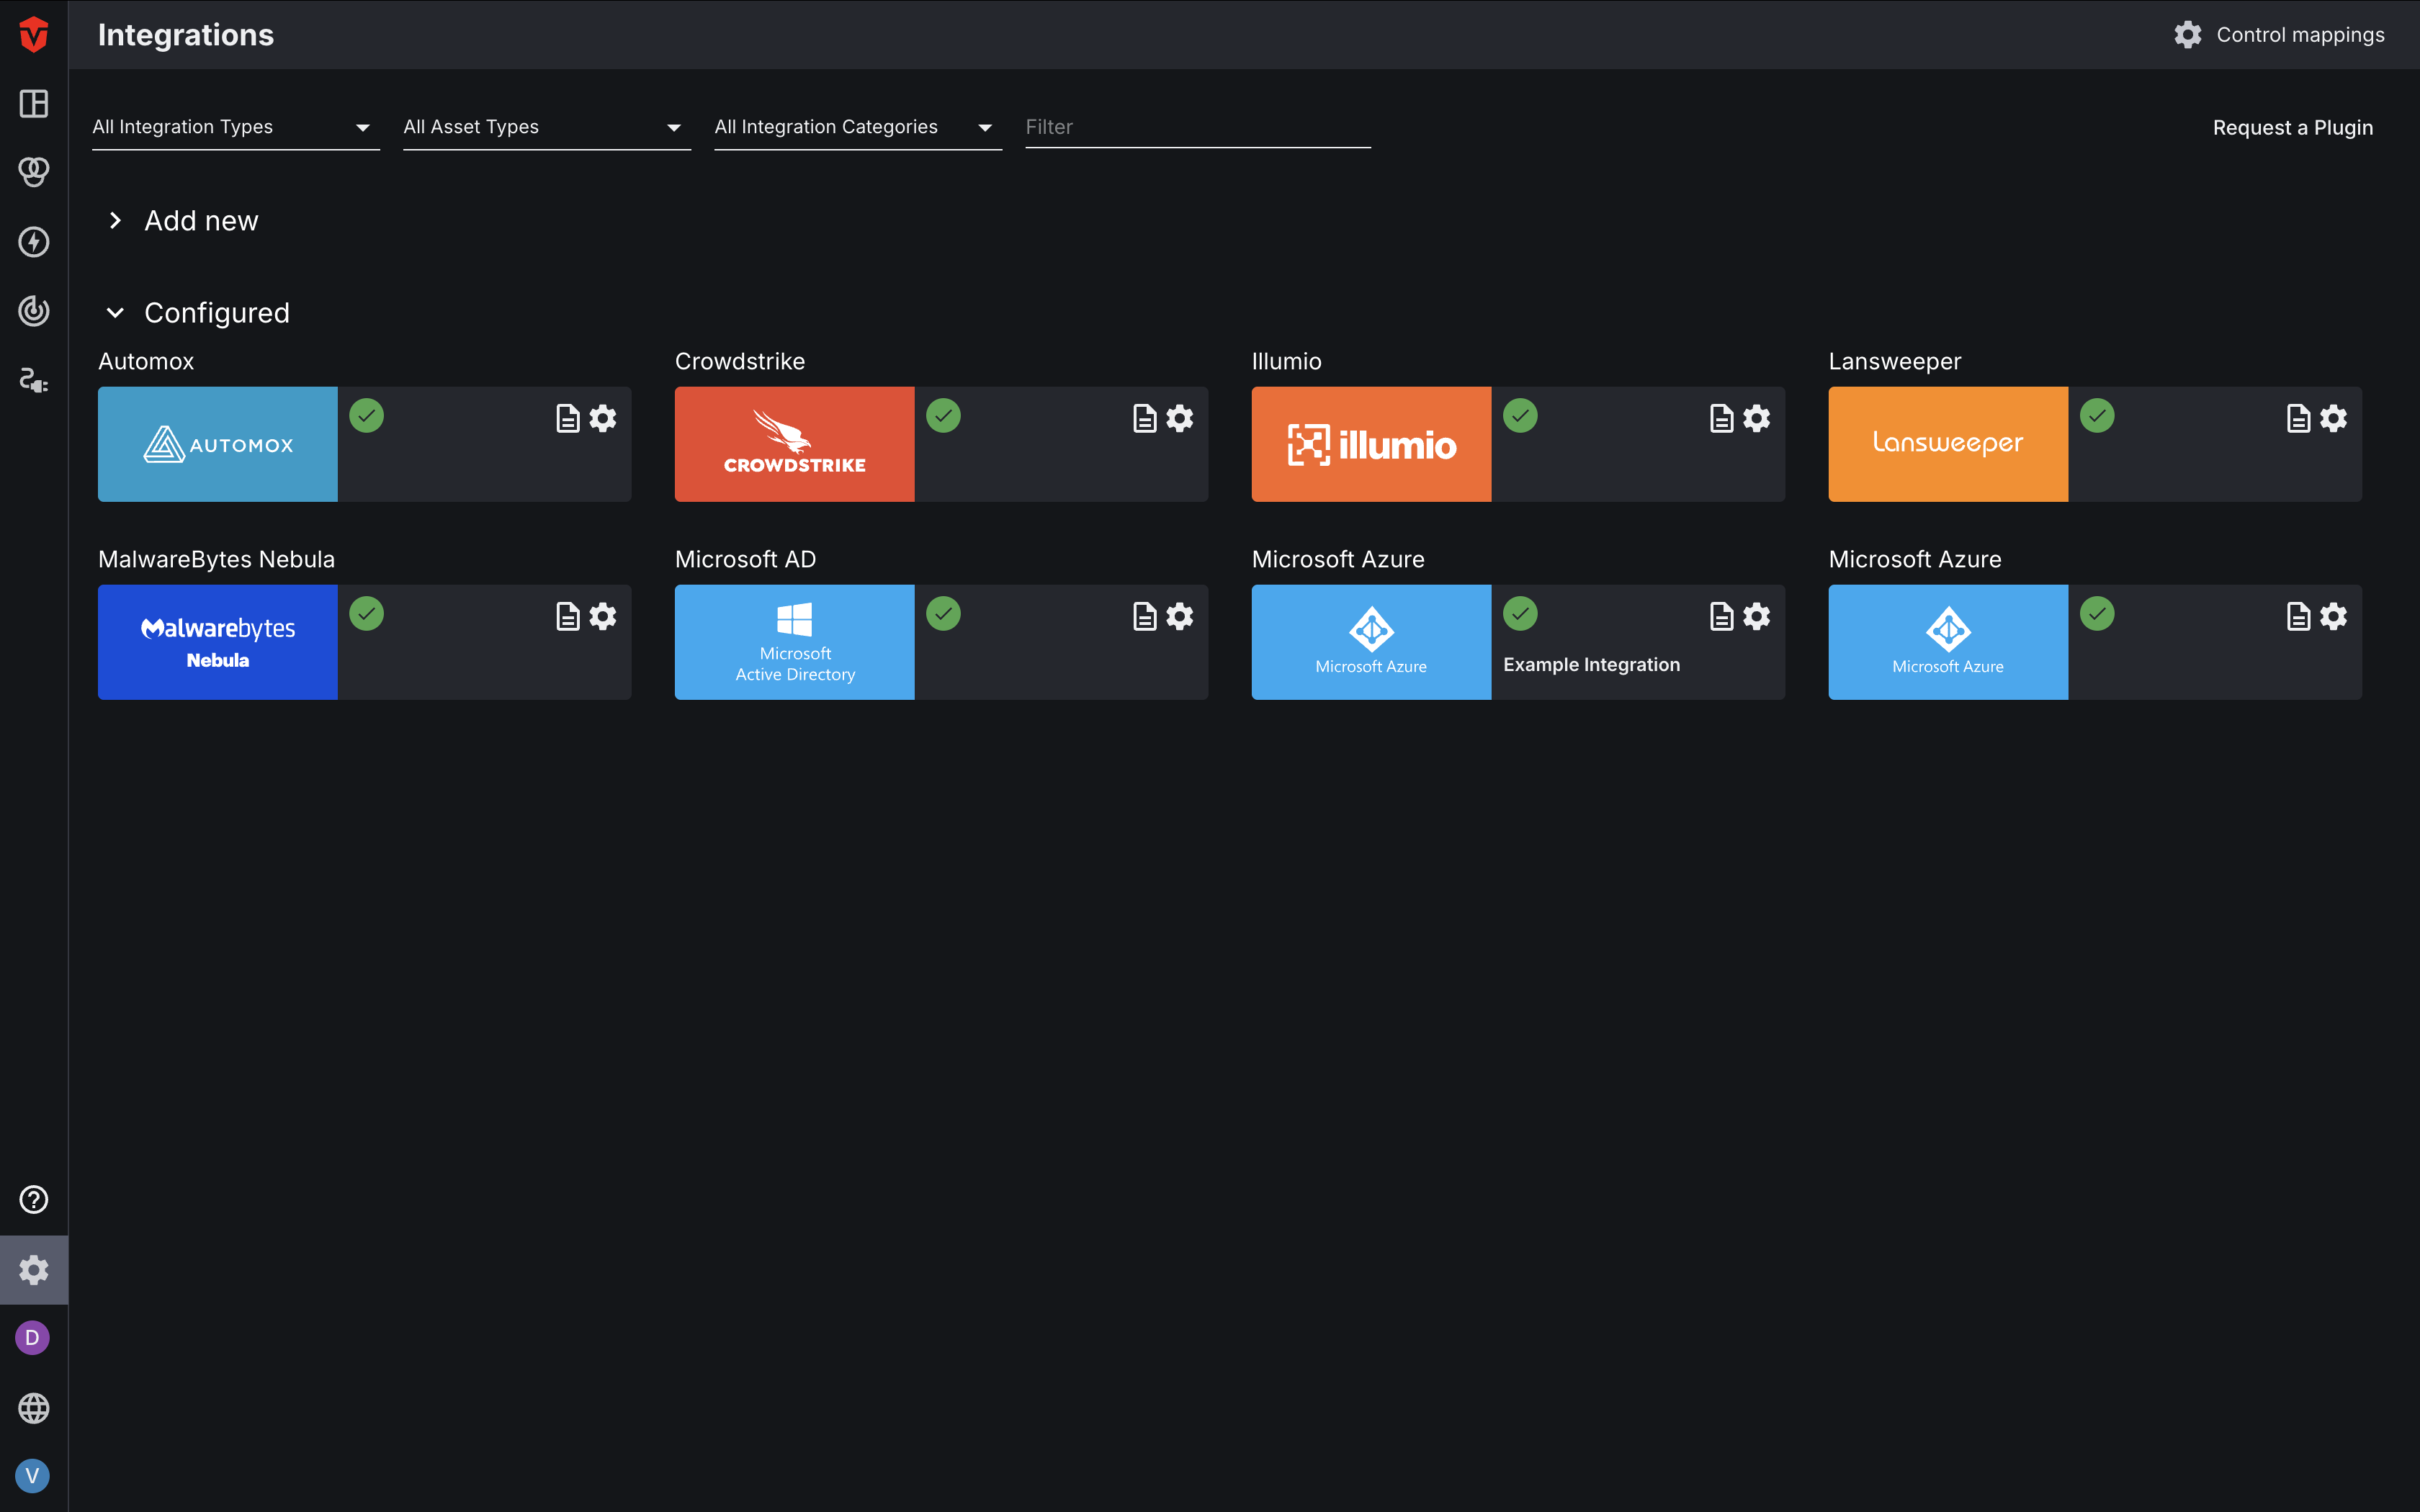The height and width of the screenshot is (1512, 2420).
Task: Open the globe language icon
Action: click(34, 1408)
